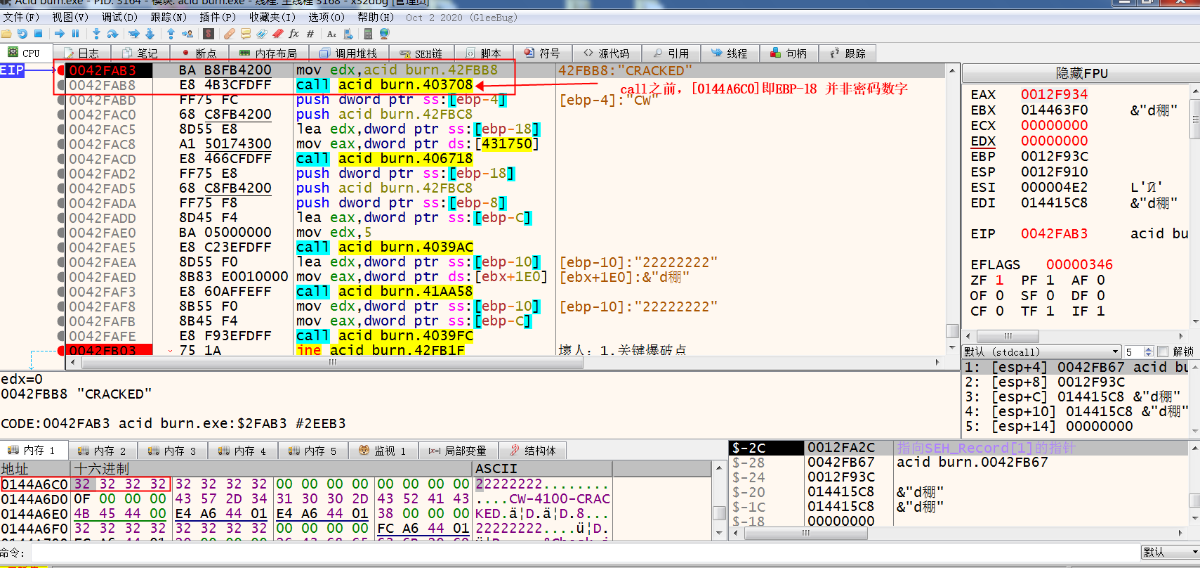Click call acid burn.406718 instruction
Image resolution: width=1200 pixels, height=568 pixels.
click(385, 158)
